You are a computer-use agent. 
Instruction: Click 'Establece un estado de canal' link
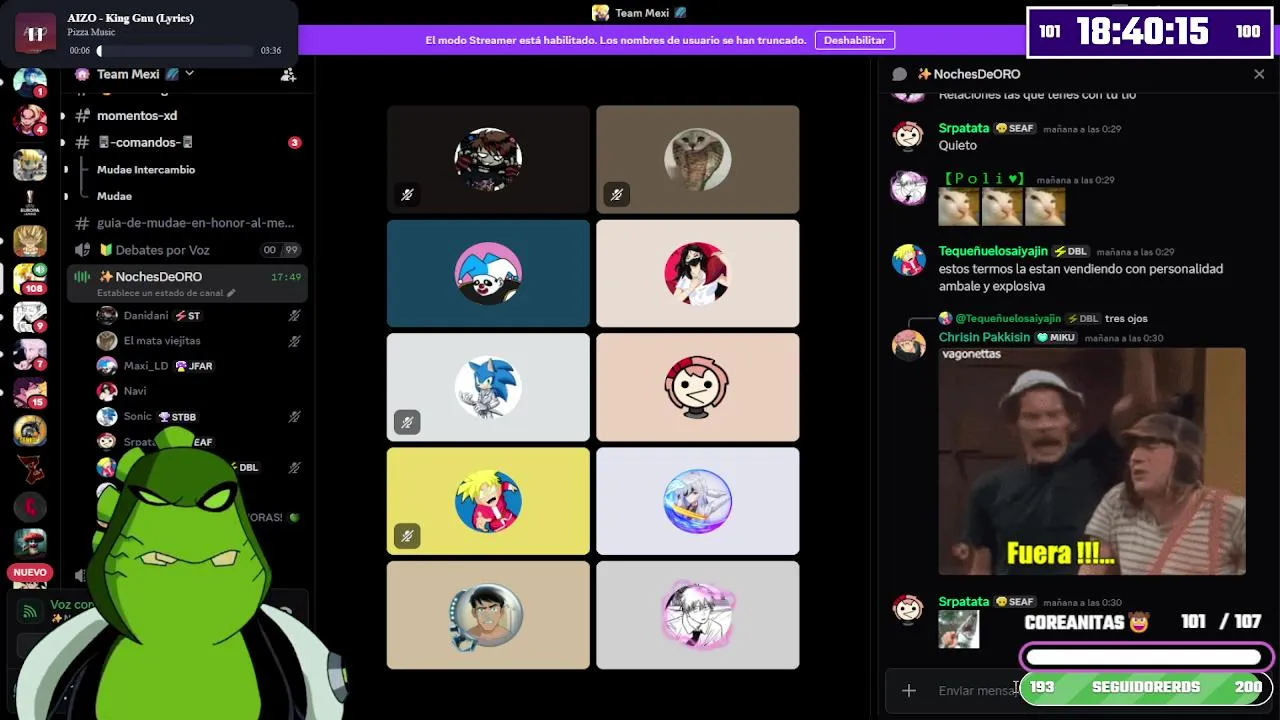click(x=166, y=293)
